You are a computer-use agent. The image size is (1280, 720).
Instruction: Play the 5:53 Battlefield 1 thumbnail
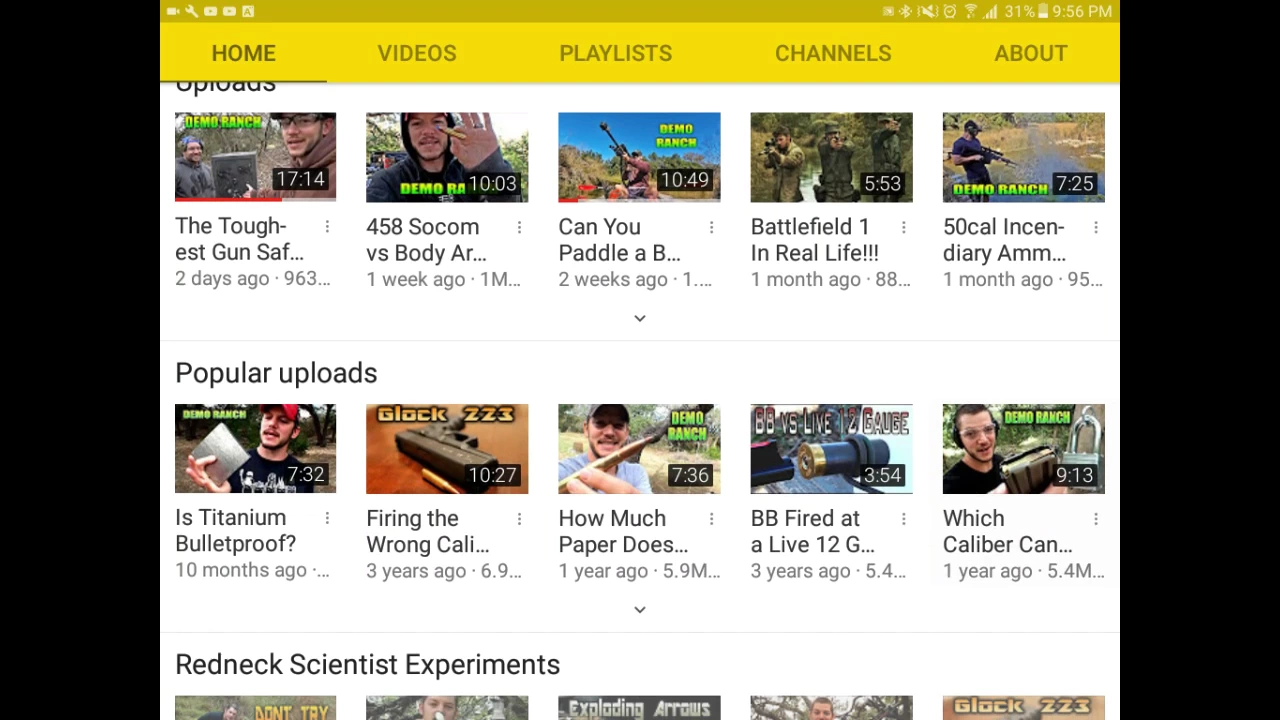pyautogui.click(x=831, y=157)
